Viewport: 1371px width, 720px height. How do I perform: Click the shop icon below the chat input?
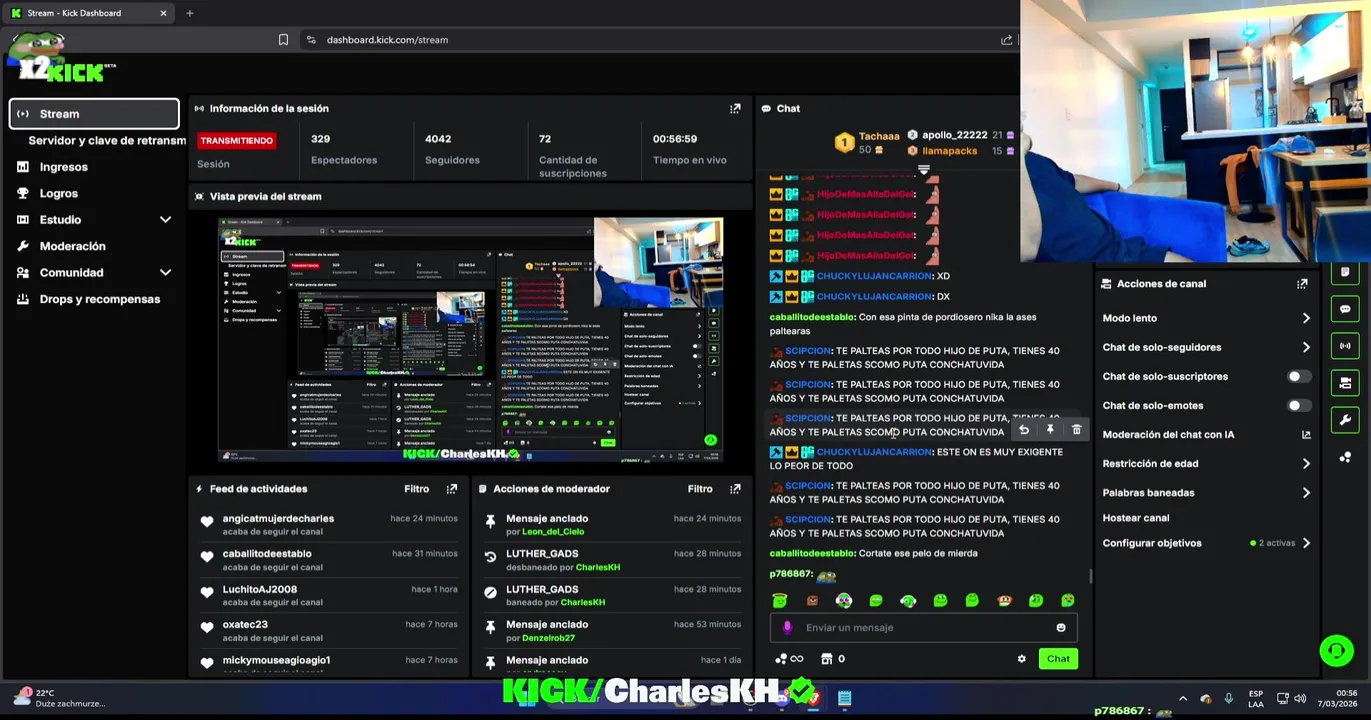826,659
